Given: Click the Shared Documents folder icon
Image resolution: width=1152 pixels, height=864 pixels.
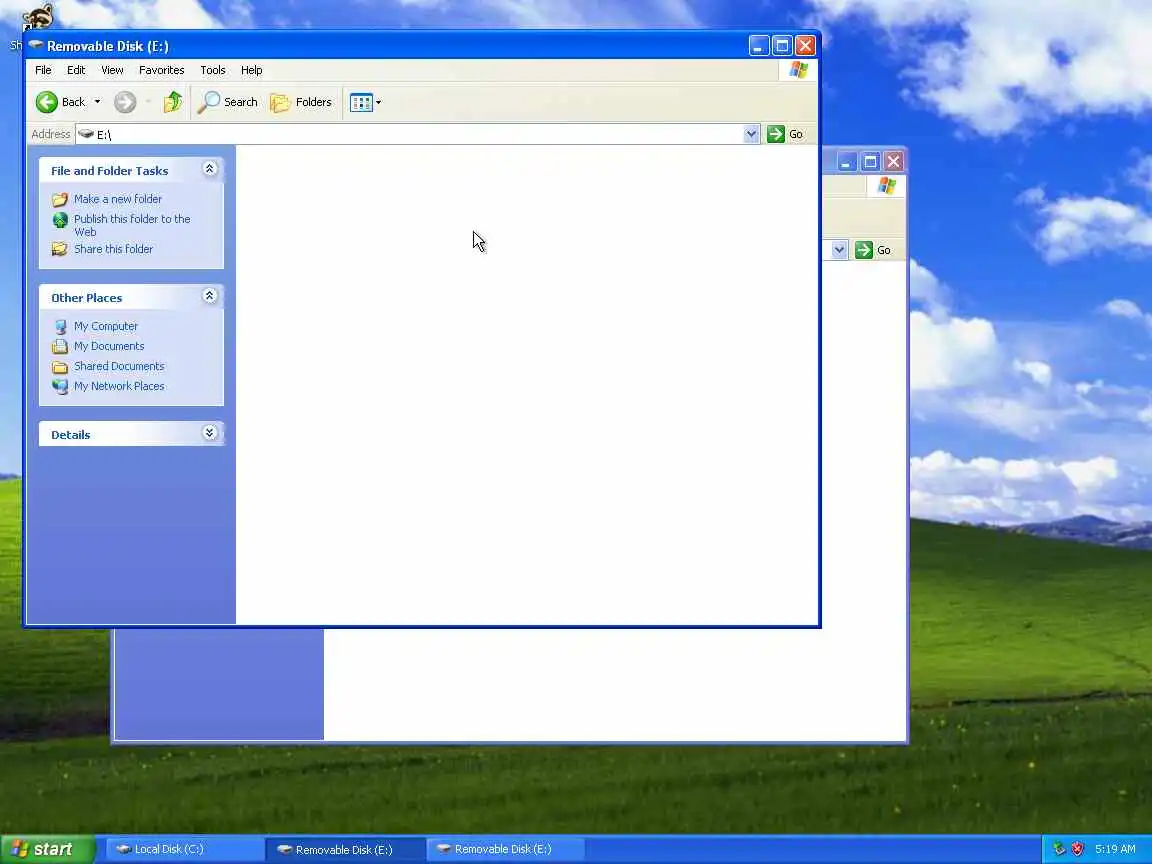Looking at the screenshot, I should [x=60, y=366].
